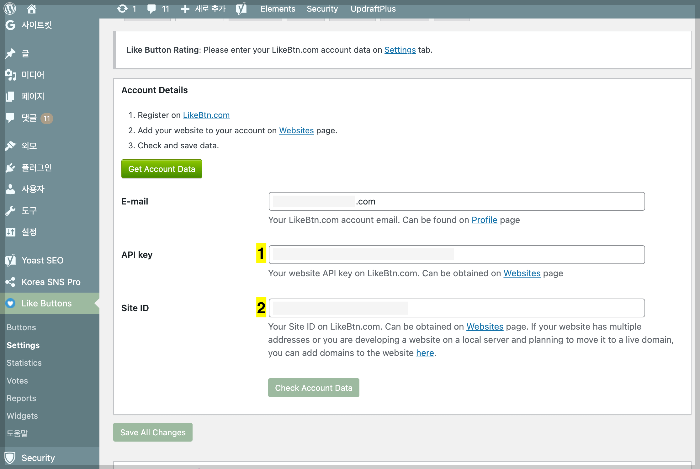Click the WordPress logo icon
Viewport: 700px width, 469px height.
pos(10,8)
